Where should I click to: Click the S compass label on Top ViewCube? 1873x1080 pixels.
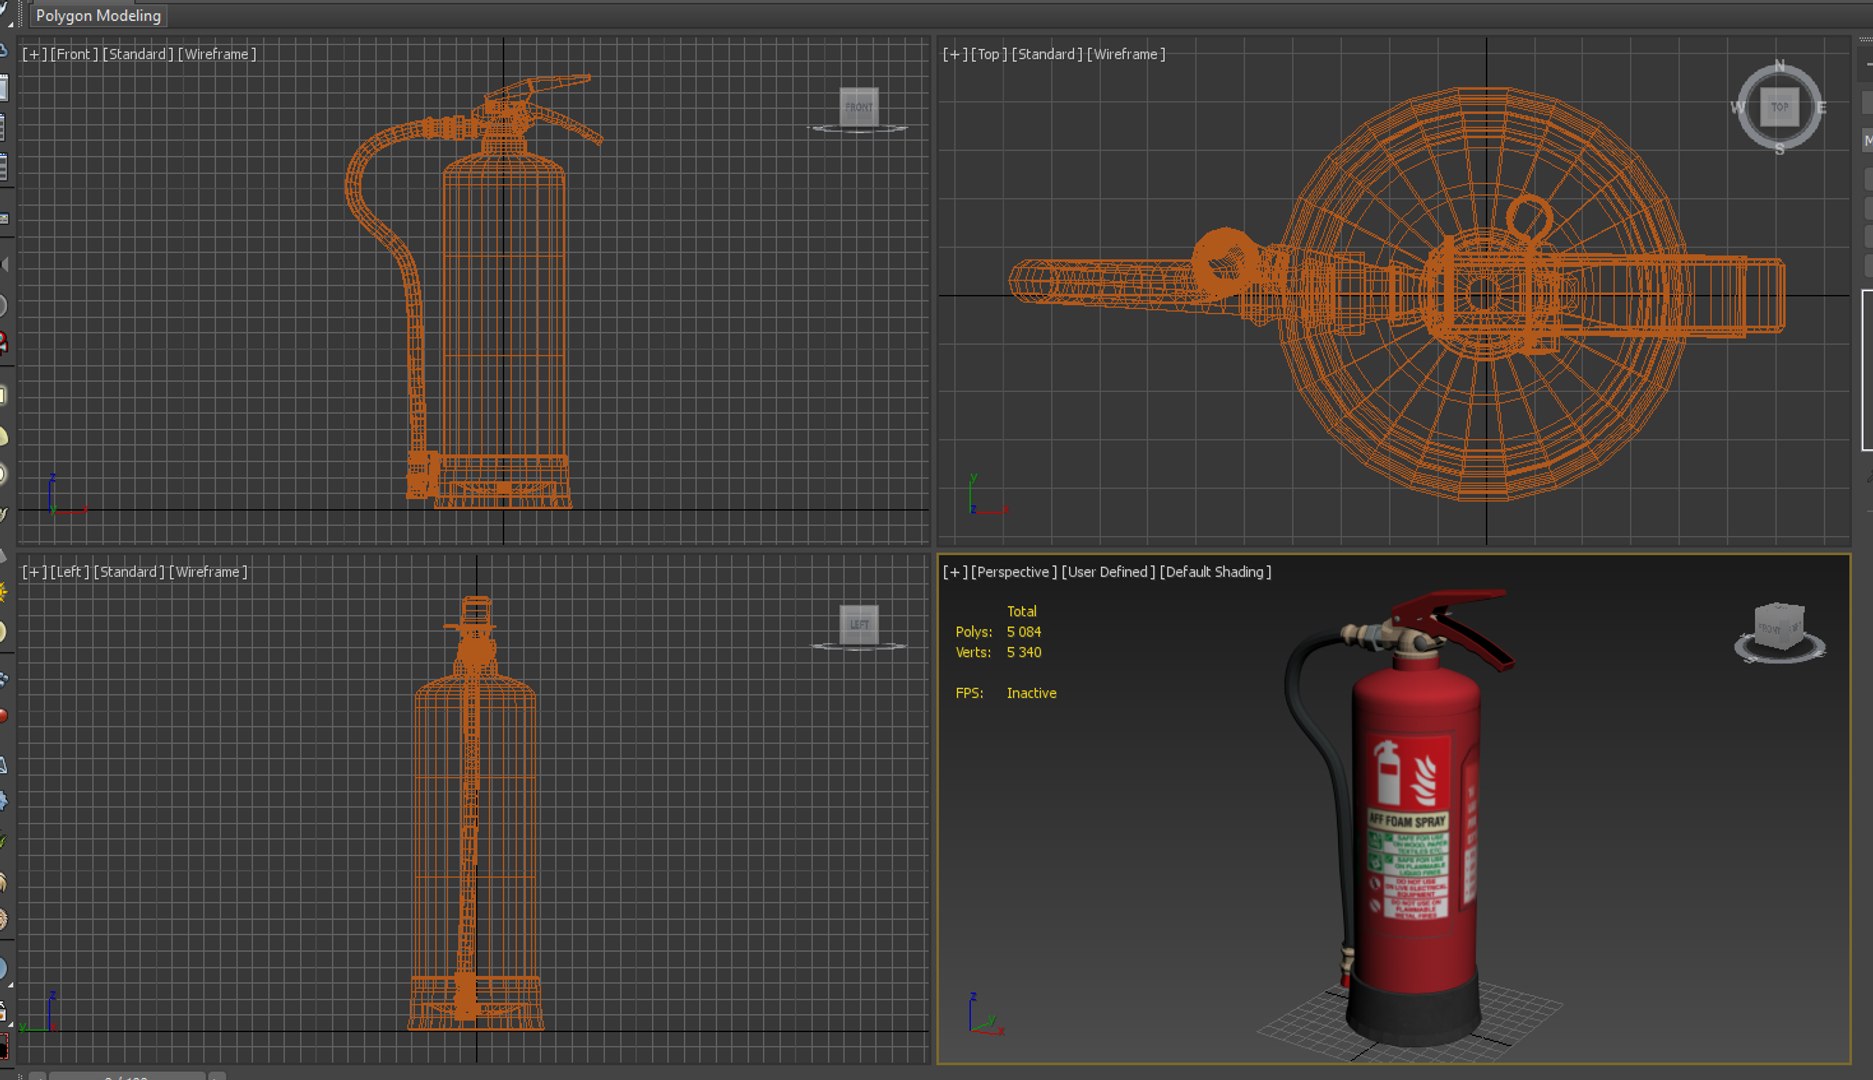pos(1779,148)
